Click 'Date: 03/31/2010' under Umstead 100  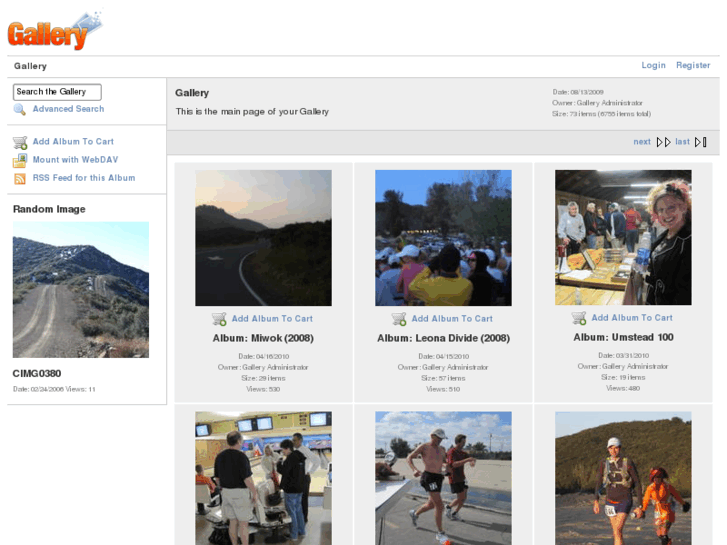click(x=623, y=356)
